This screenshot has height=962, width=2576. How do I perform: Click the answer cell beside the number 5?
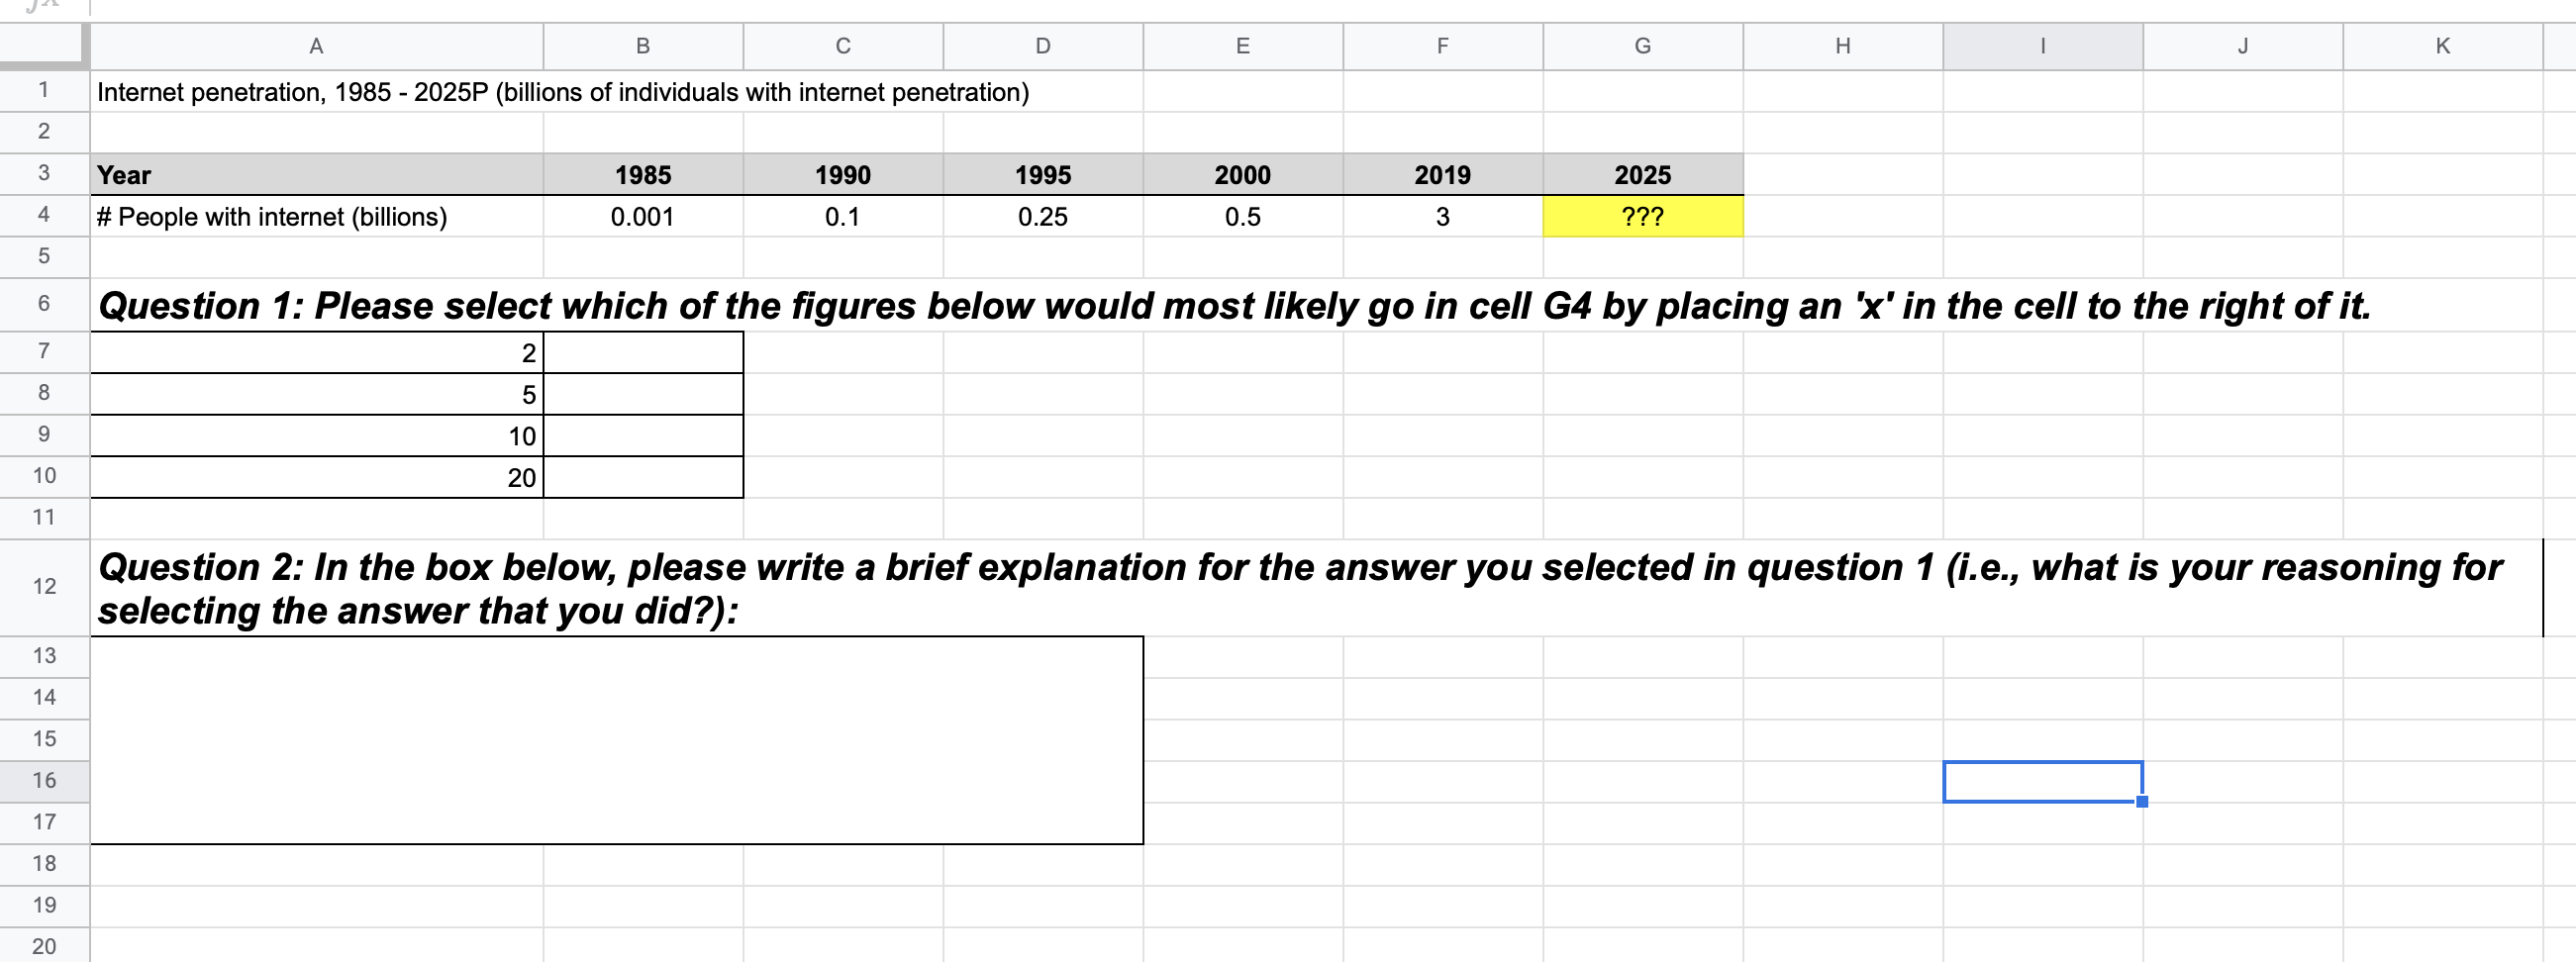(x=642, y=393)
